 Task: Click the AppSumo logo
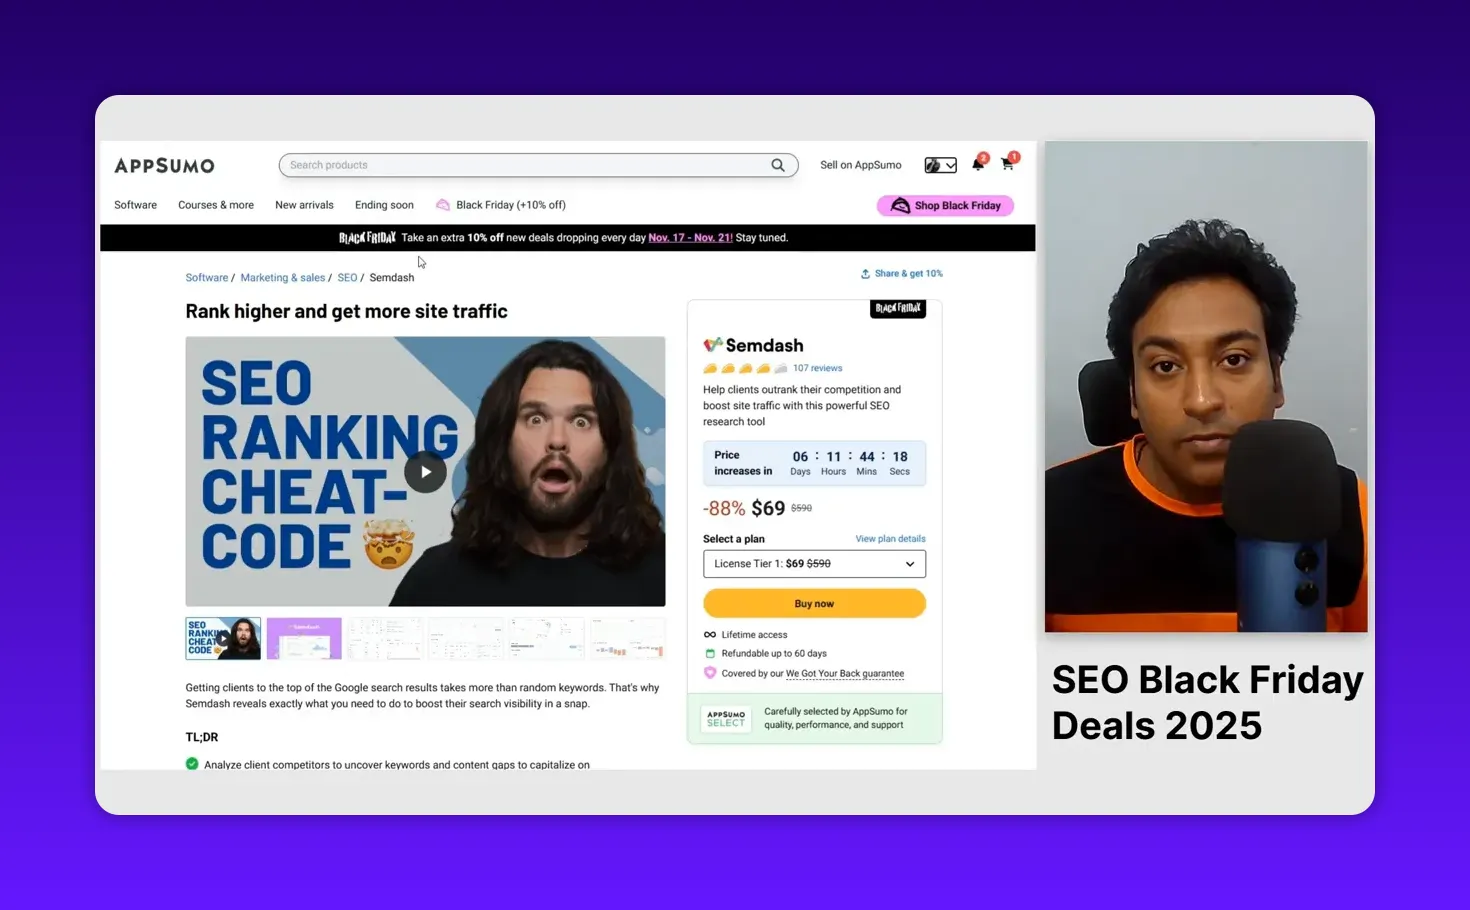(164, 166)
